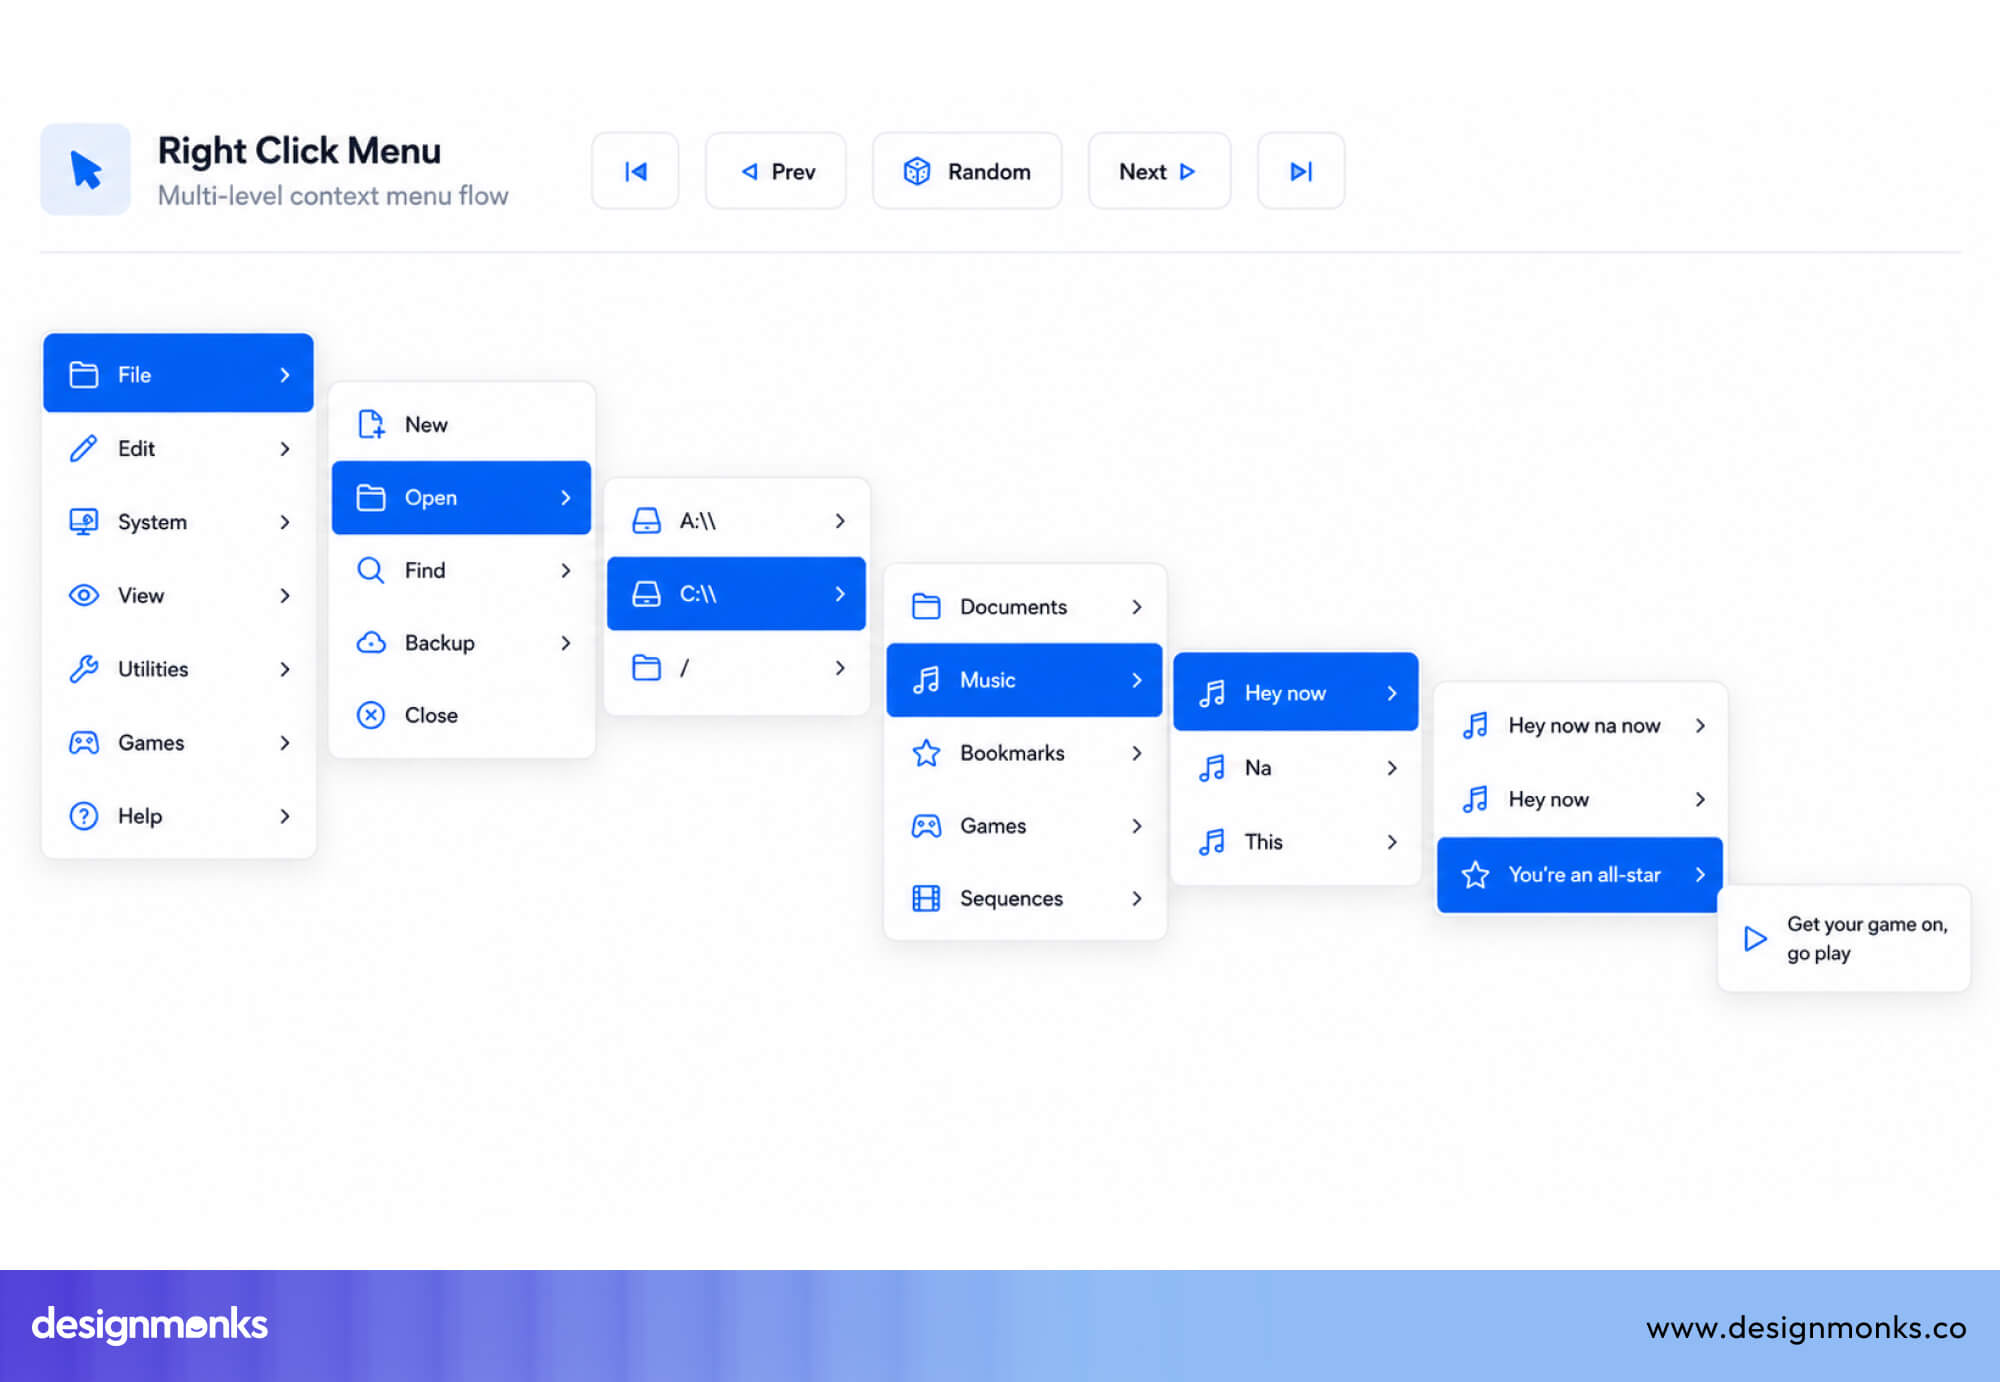Screen dimensions: 2000x1382
Task: Click the Prev button
Action: pyautogui.click(x=776, y=171)
